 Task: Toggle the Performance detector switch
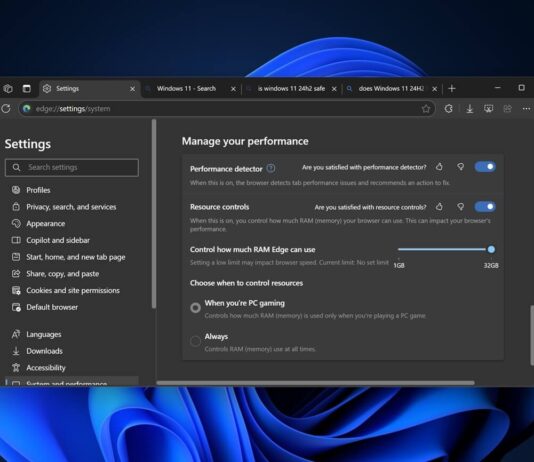pos(485,167)
